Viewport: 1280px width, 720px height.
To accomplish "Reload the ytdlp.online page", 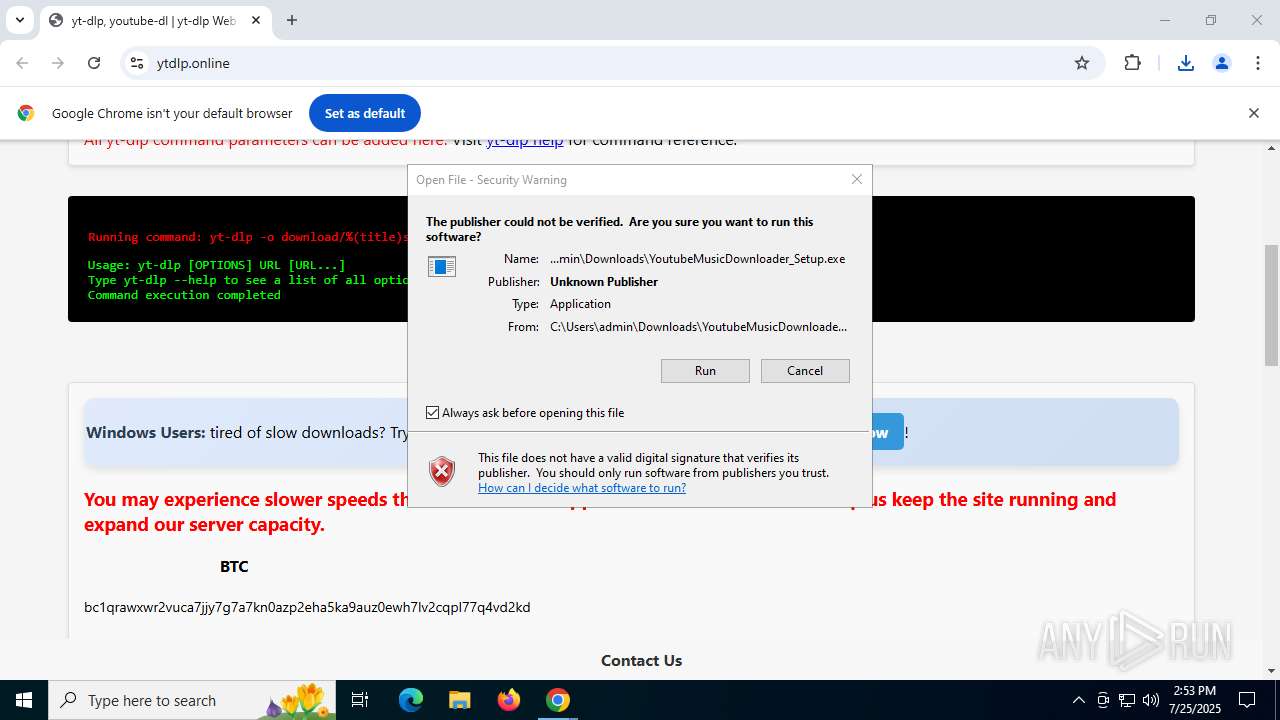I will point(94,63).
